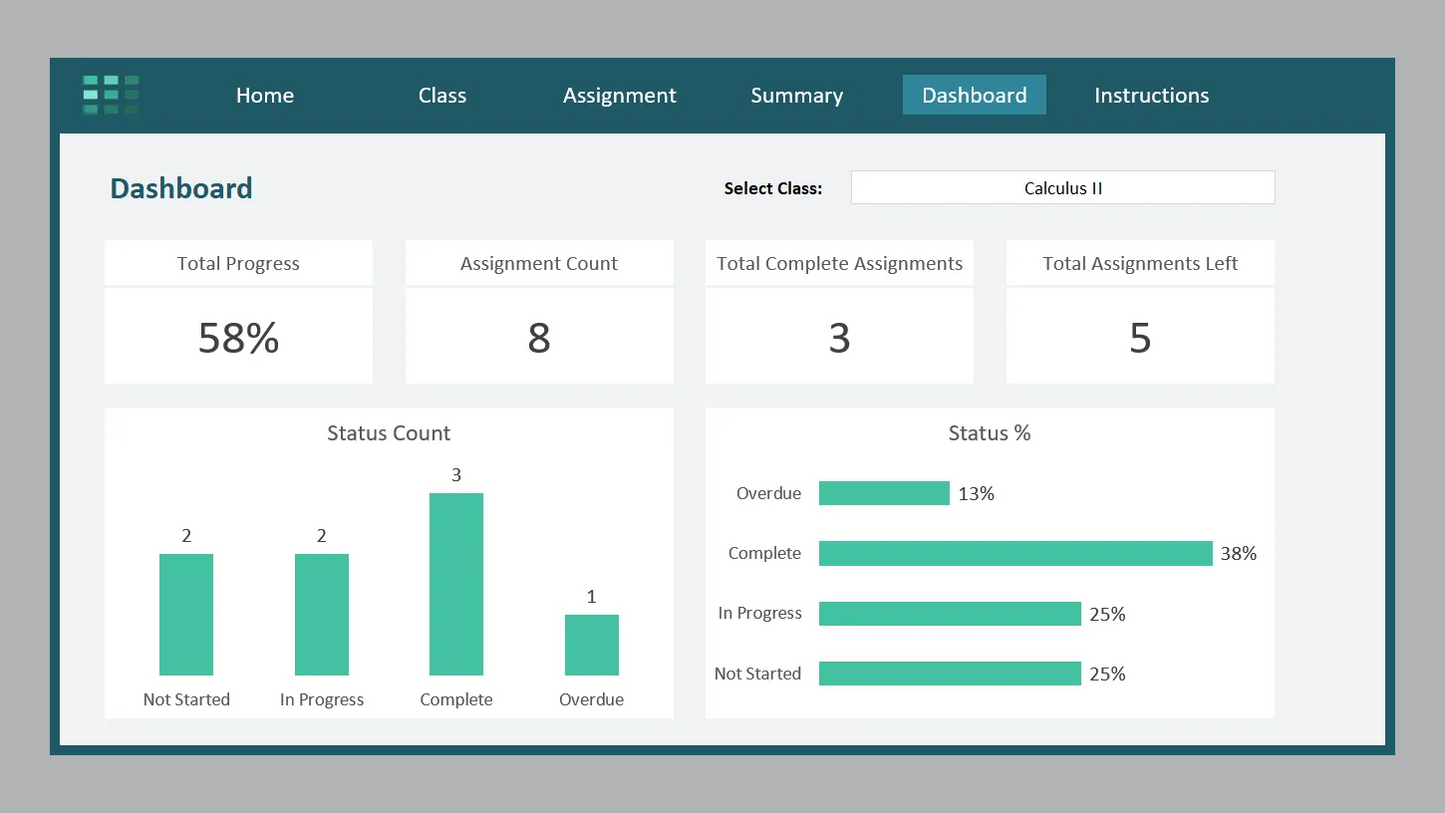Click the Status Count chart title
The image size is (1445, 813).
click(389, 433)
